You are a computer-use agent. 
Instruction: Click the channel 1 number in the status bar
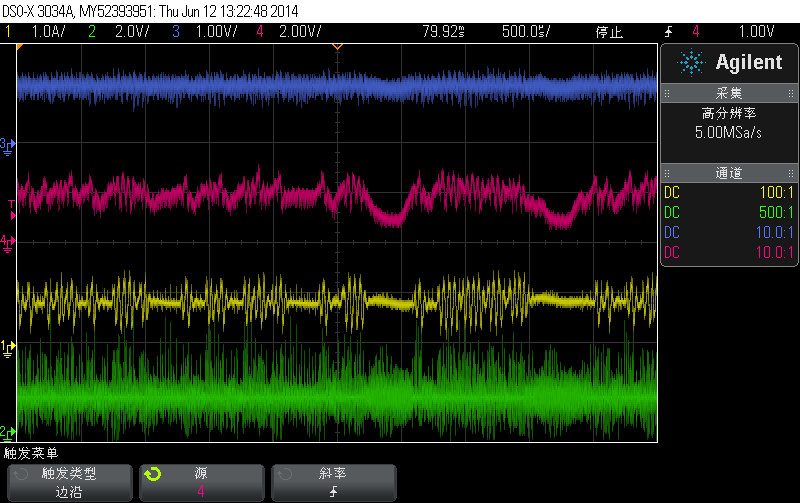[x=8, y=32]
